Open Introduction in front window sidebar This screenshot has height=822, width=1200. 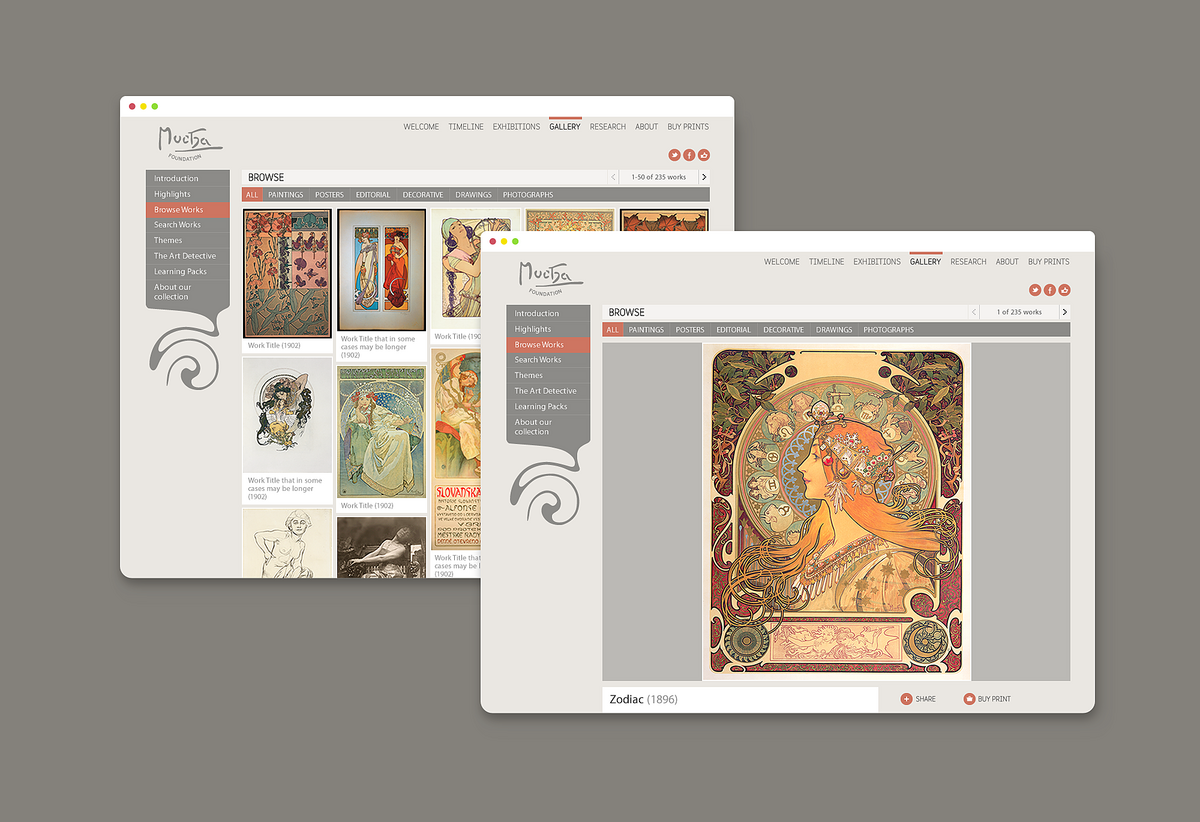[548, 313]
